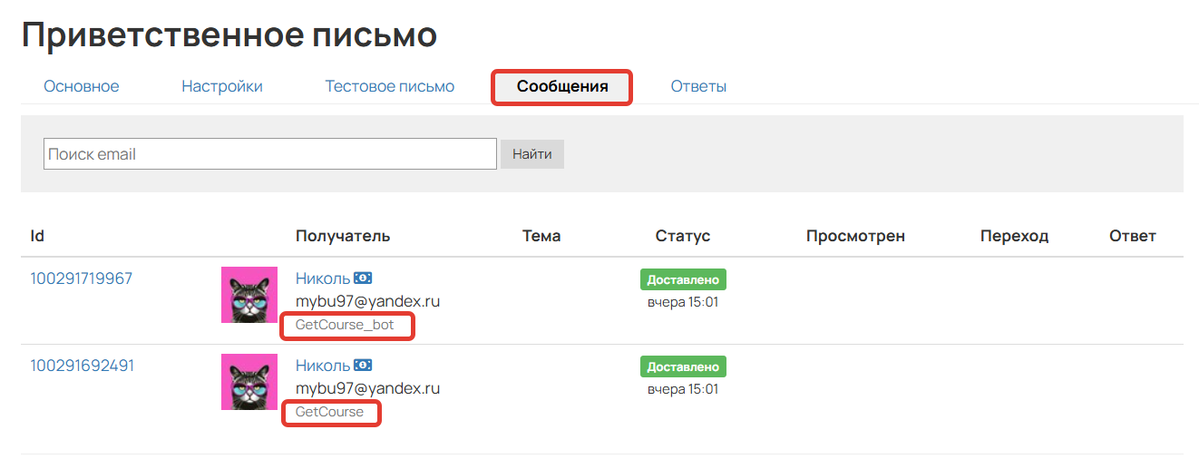This screenshot has width=1199, height=459.
Task: Click the Переход column header
Action: tap(1014, 236)
